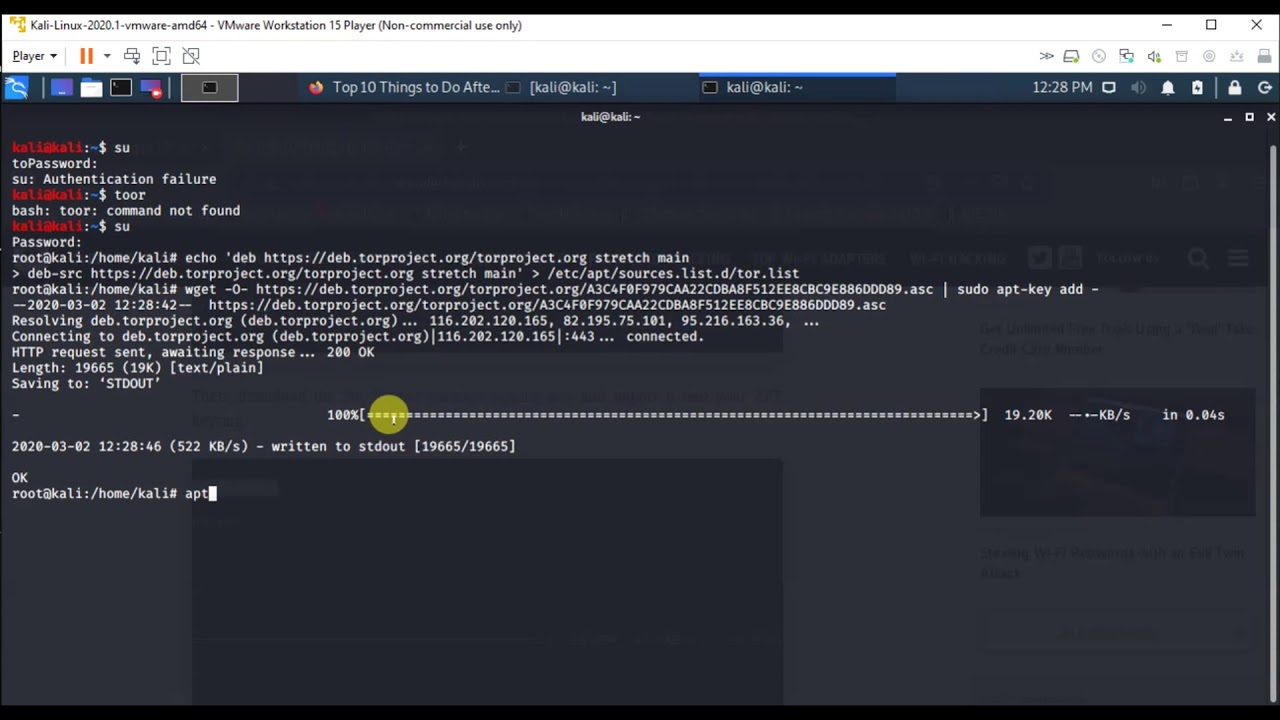Image resolution: width=1280 pixels, height=720 pixels.
Task: Click the Send Ctrl+Alt+Del icon
Action: (132, 56)
